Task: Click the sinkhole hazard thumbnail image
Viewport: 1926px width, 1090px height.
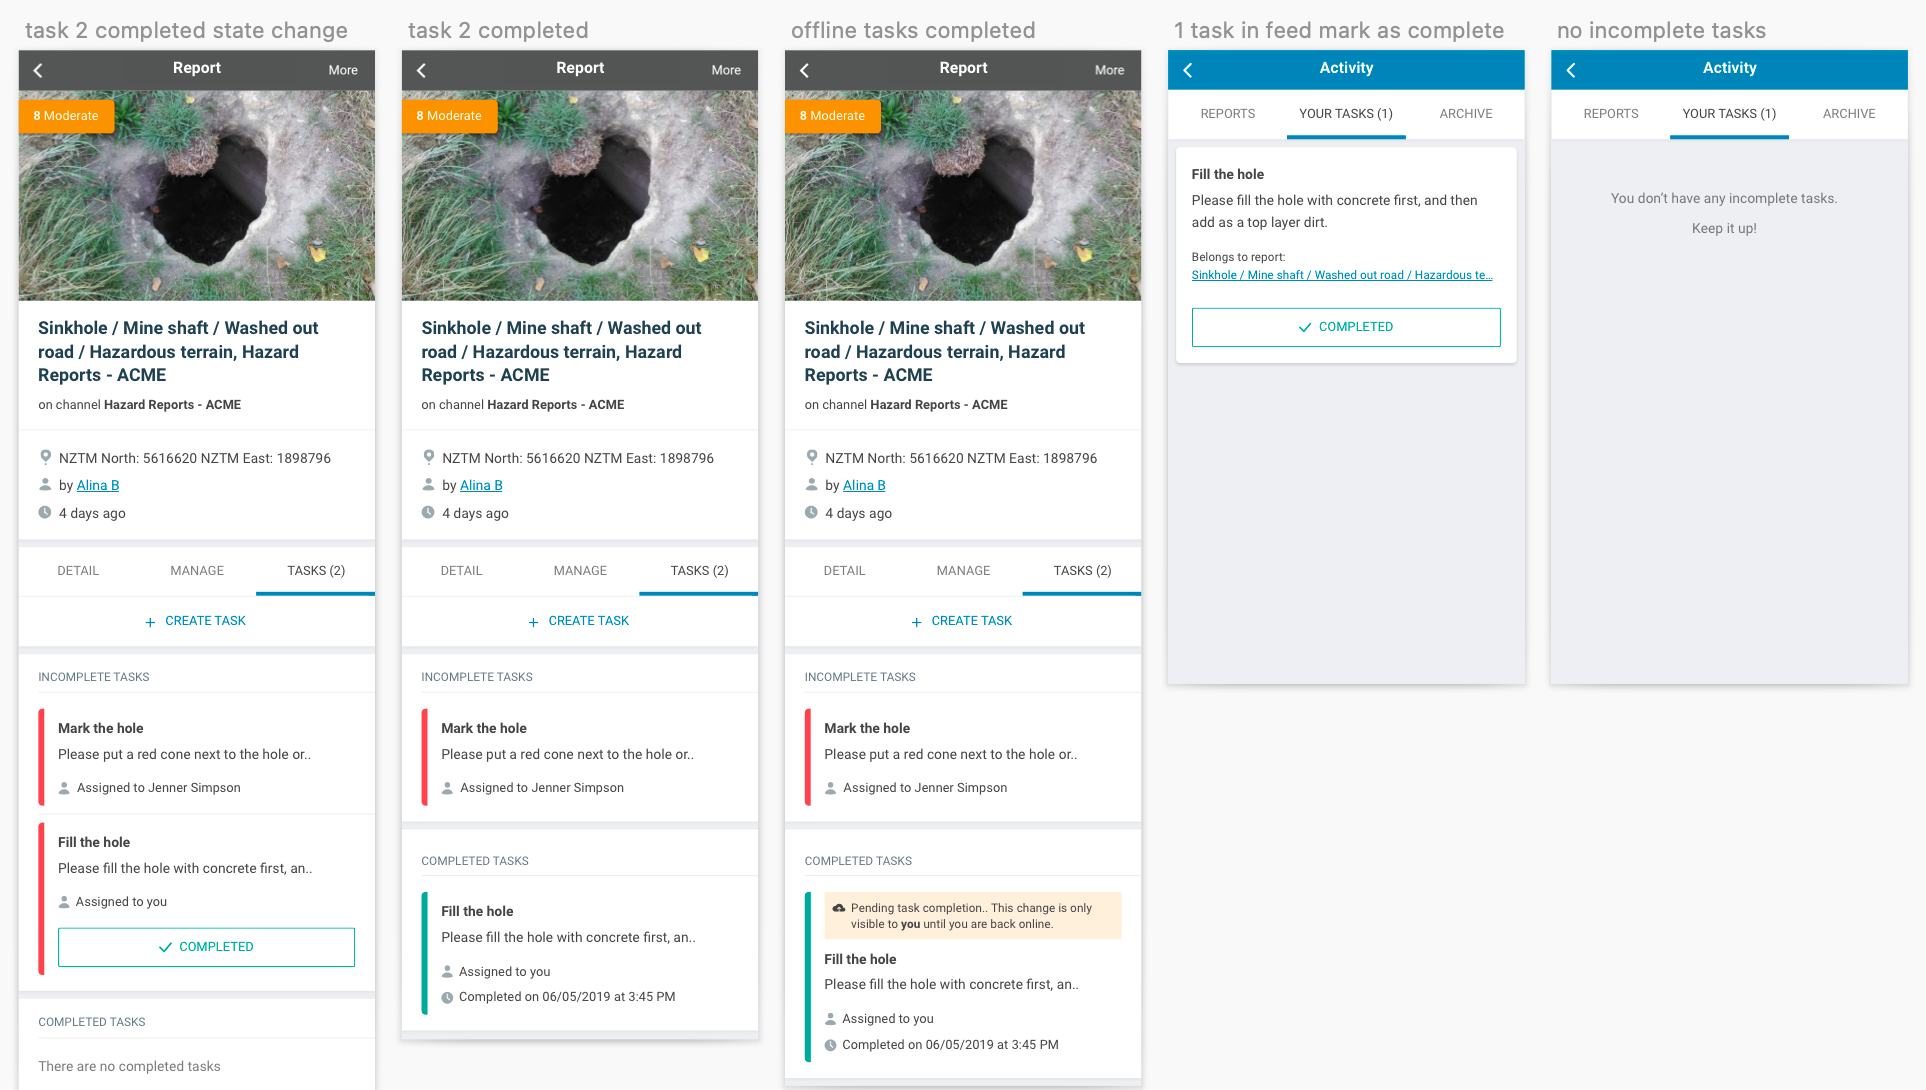Action: 196,194
